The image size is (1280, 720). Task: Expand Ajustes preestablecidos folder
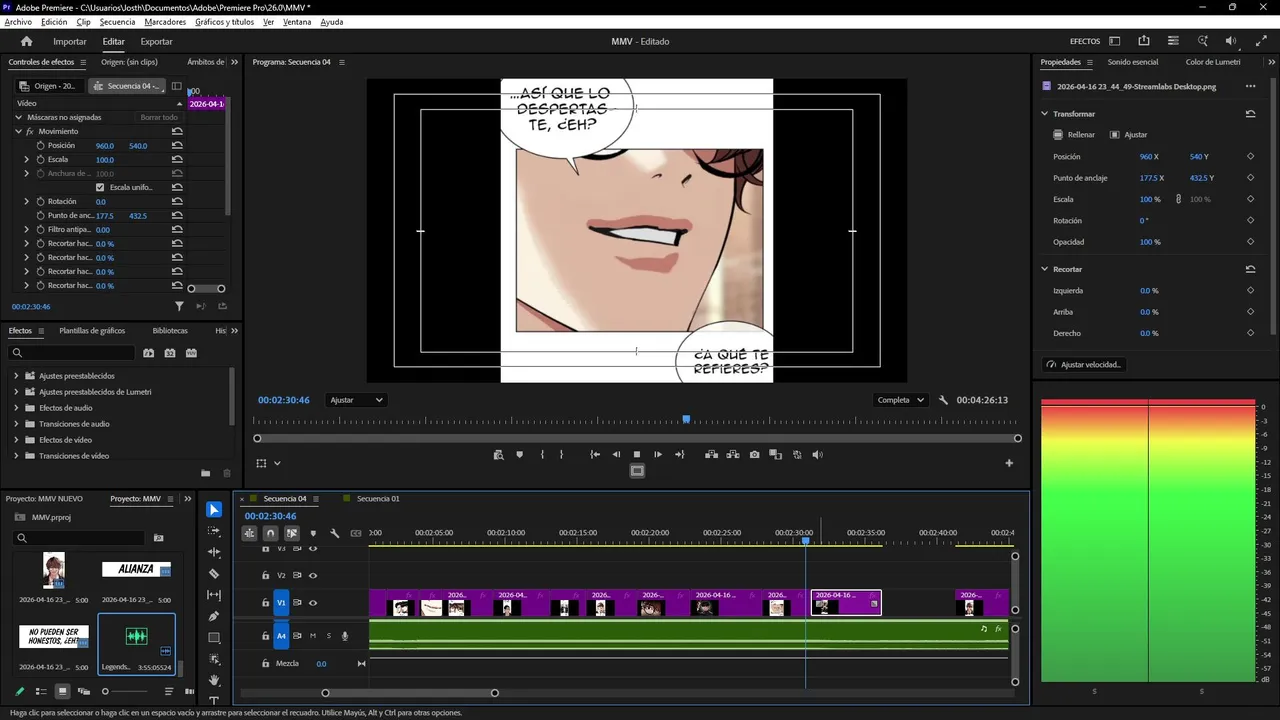click(16, 376)
